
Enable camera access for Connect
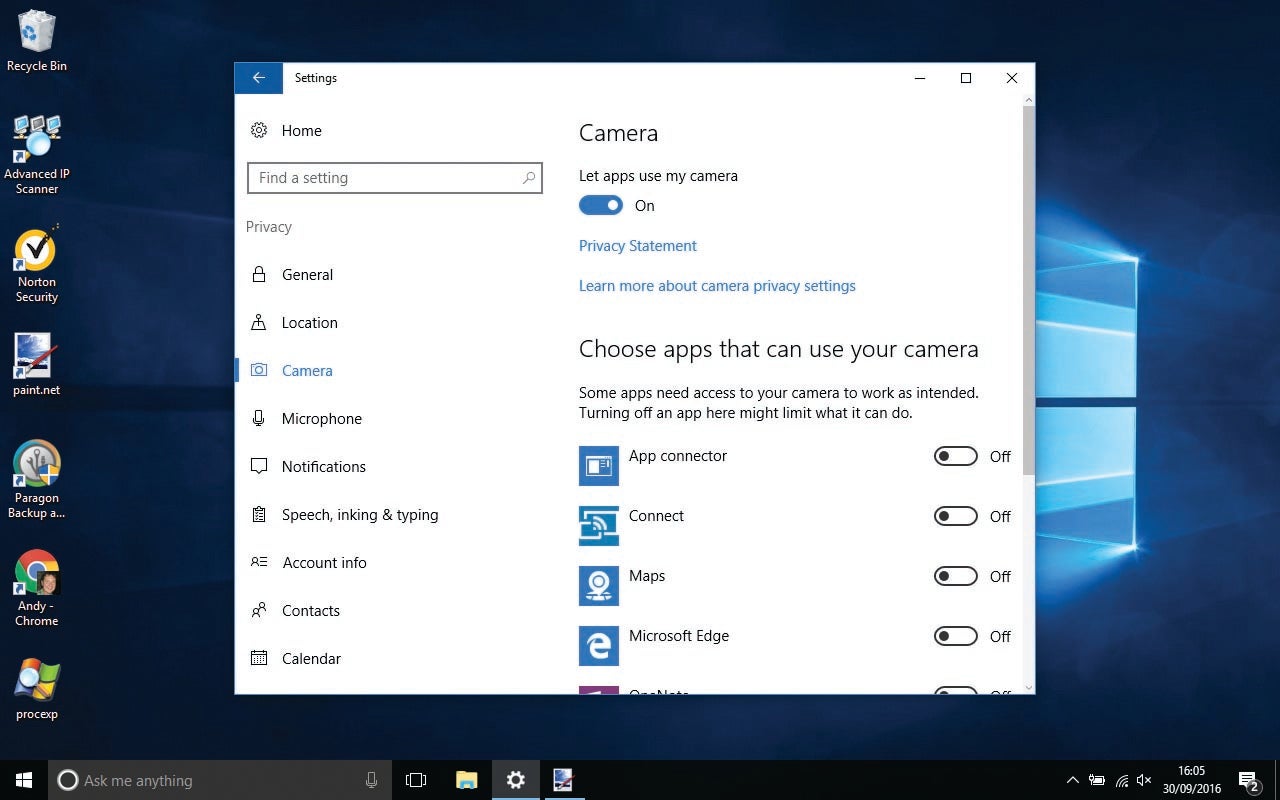click(x=955, y=516)
